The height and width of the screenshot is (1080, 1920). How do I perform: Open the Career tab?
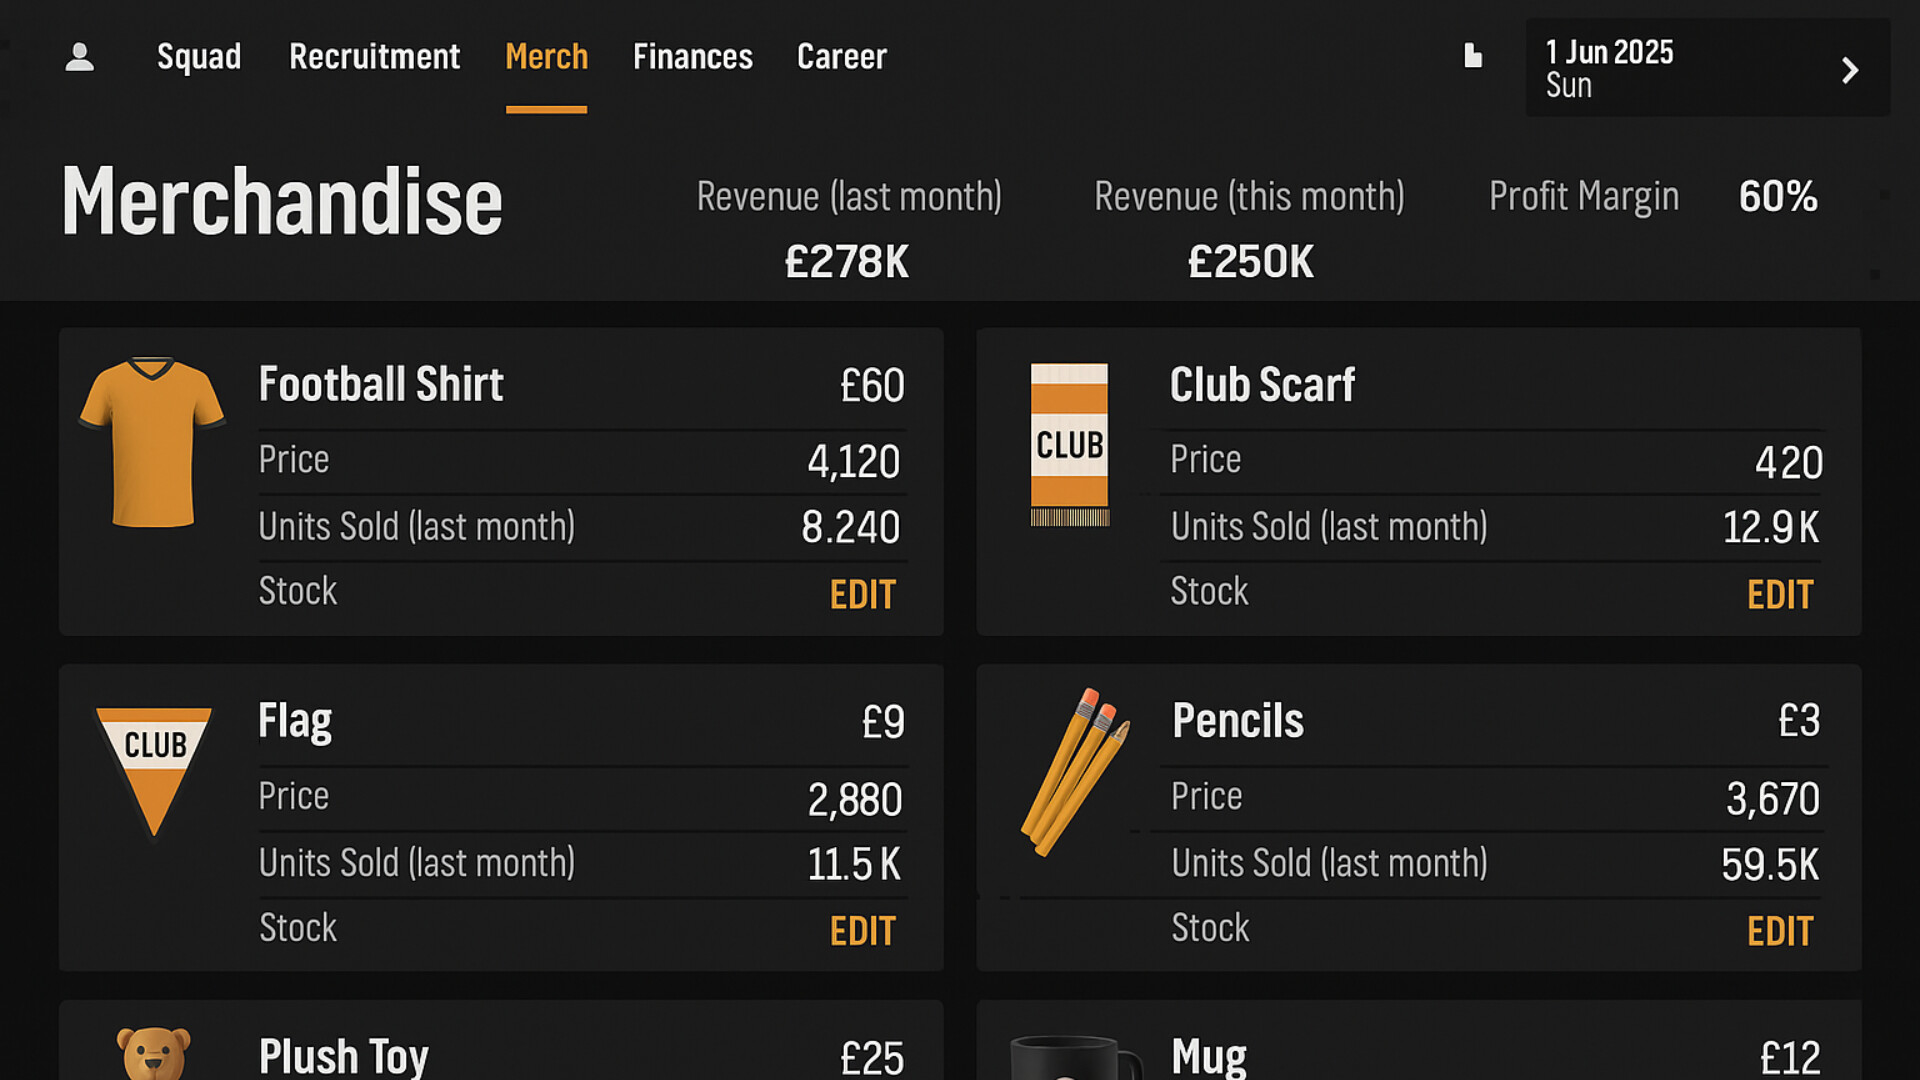coord(841,57)
